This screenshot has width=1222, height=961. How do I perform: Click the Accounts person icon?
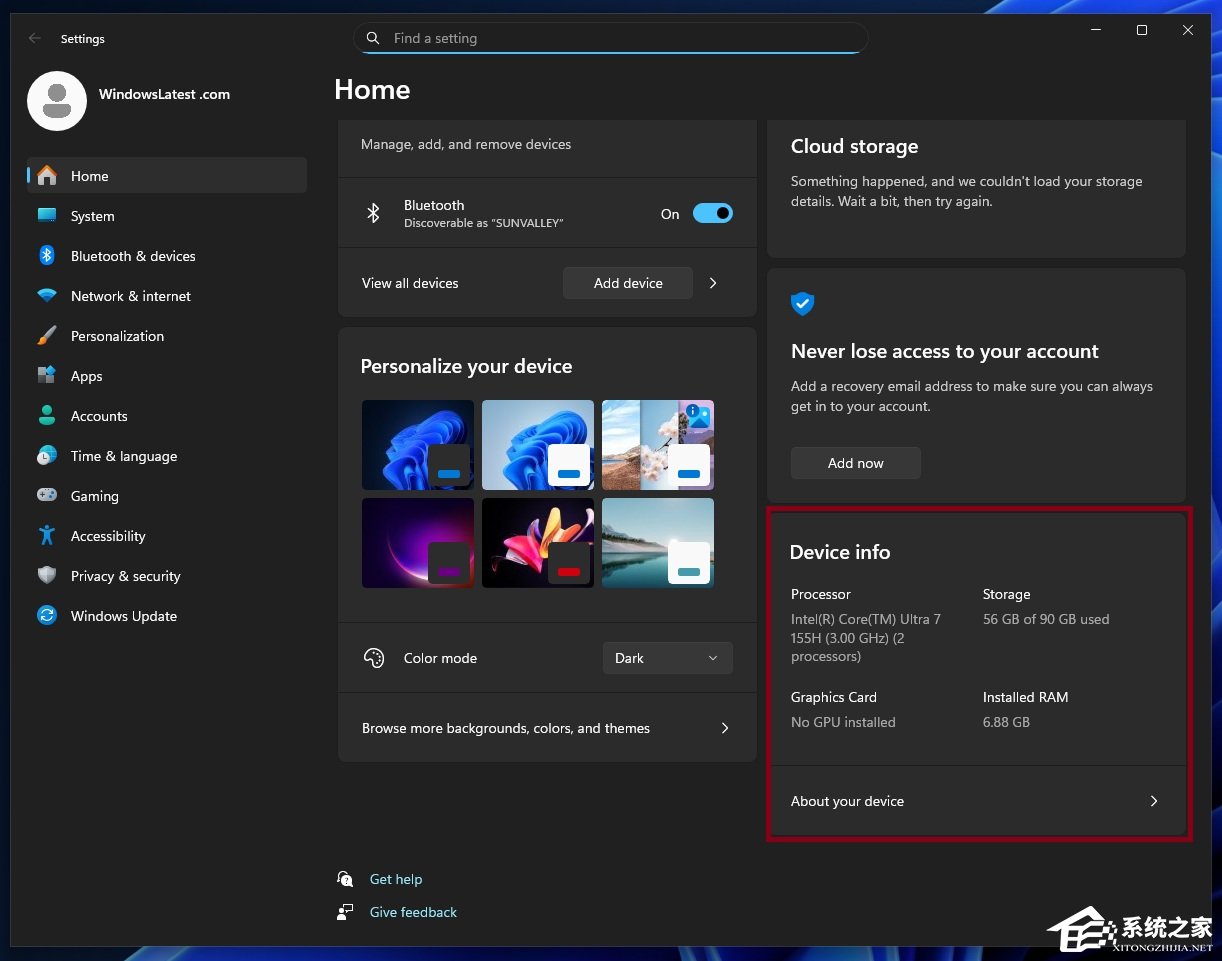click(47, 416)
